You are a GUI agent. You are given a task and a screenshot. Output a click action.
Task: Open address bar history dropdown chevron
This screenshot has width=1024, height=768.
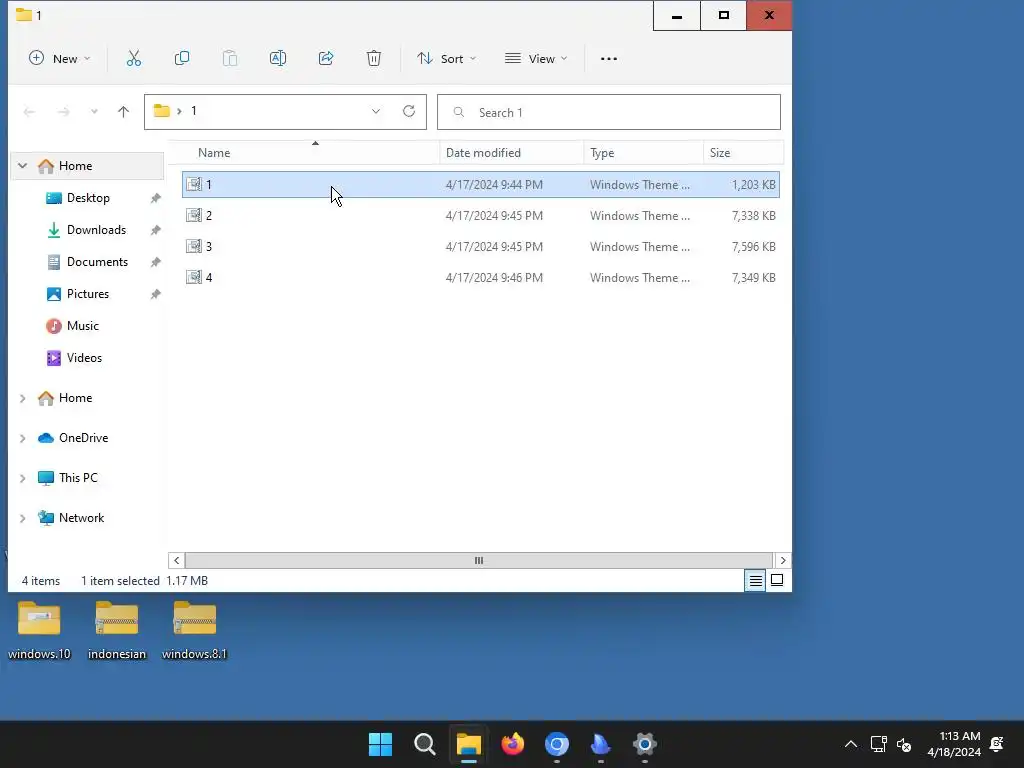tap(376, 112)
